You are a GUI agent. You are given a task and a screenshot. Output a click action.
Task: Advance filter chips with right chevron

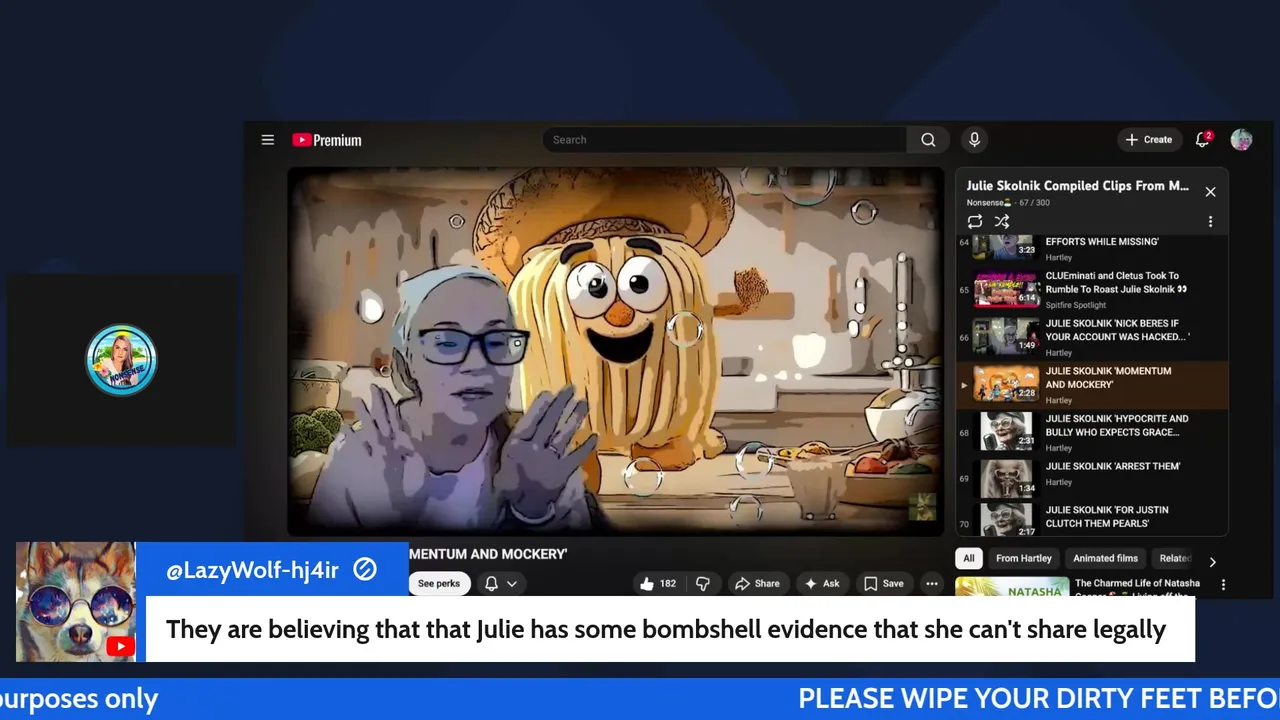point(1212,562)
